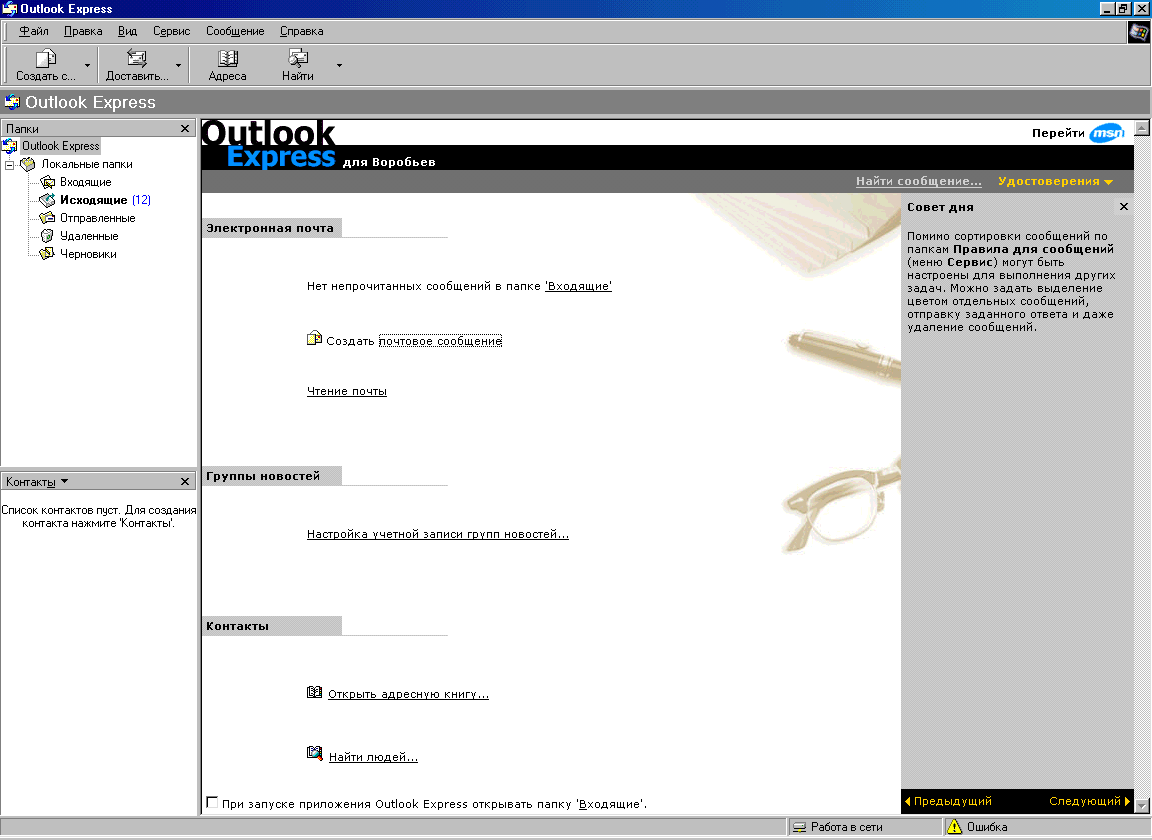This screenshot has height=840, width=1152.
Task: Select the Outlook Express root icon in folder tree
Action: (x=10, y=146)
